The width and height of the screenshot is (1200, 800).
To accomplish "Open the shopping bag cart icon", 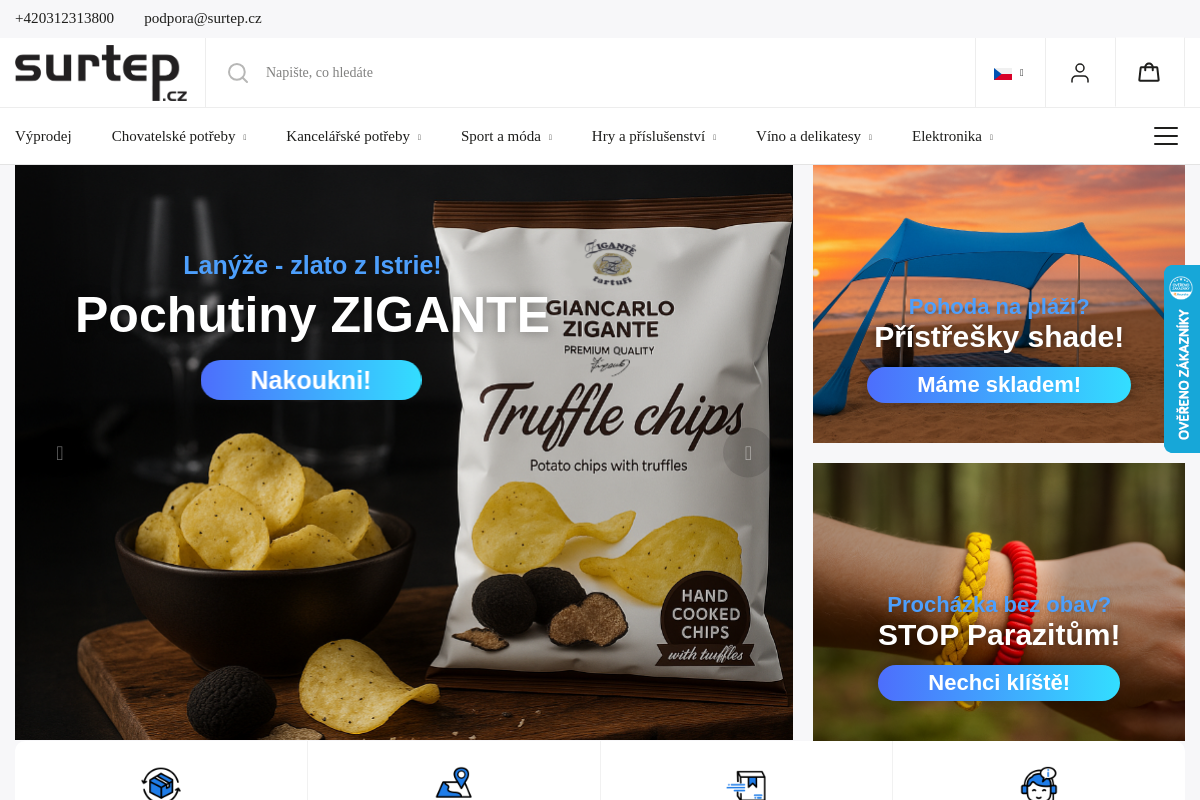I will (x=1149, y=72).
